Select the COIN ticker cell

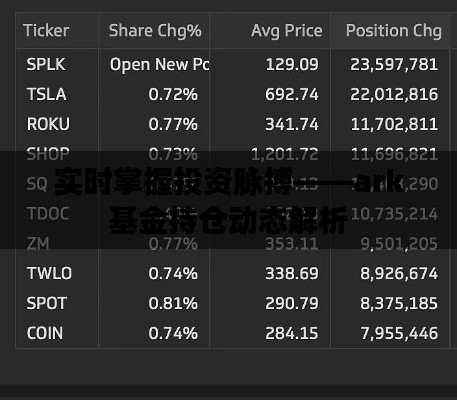(45, 333)
